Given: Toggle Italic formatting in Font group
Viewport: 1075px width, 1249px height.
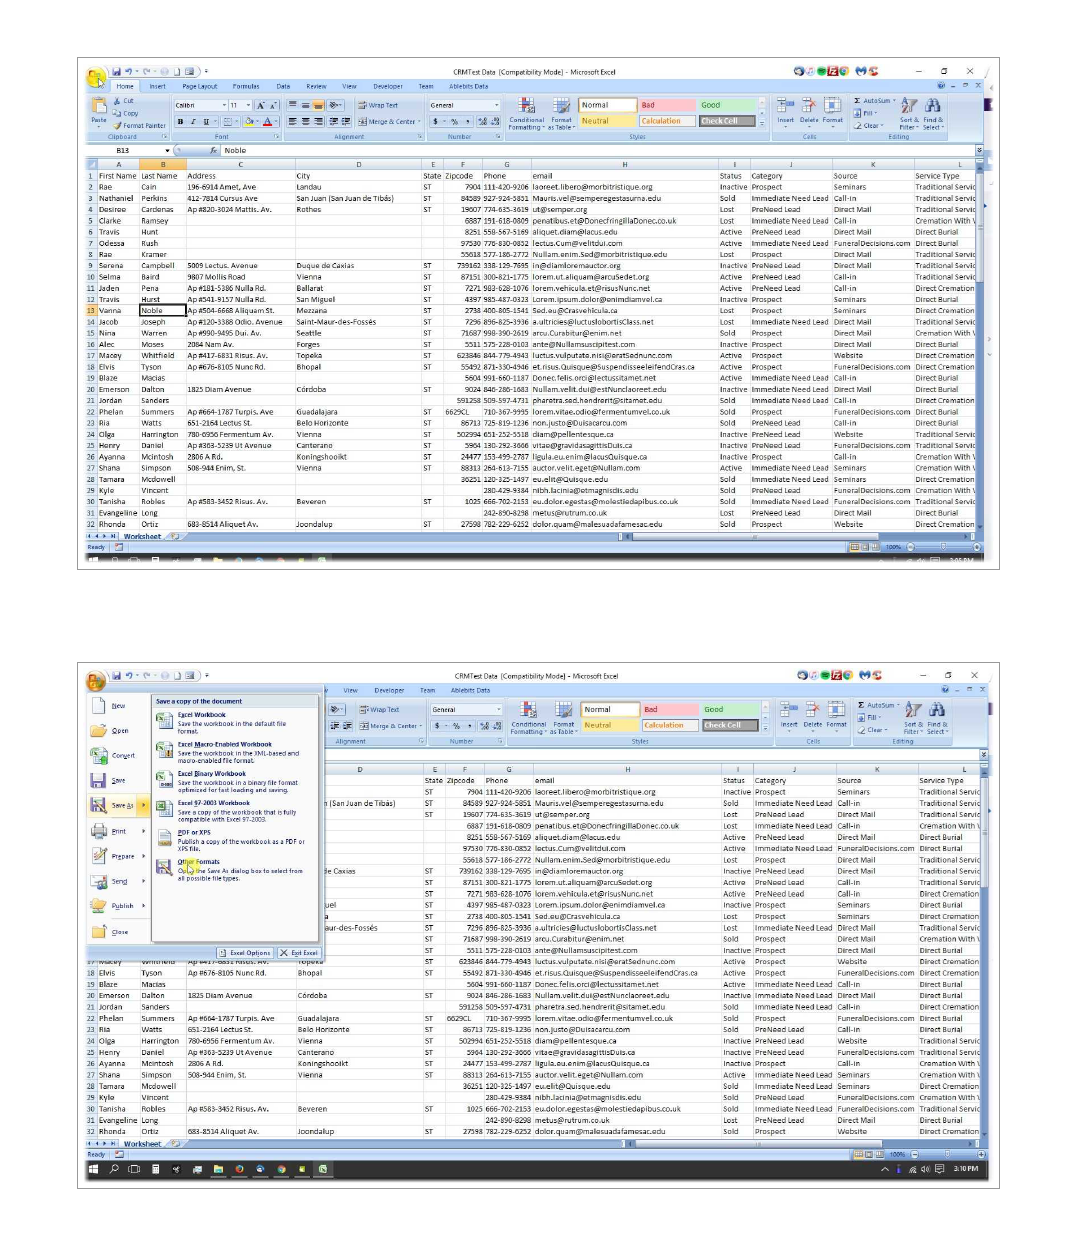Looking at the screenshot, I should tap(193, 122).
